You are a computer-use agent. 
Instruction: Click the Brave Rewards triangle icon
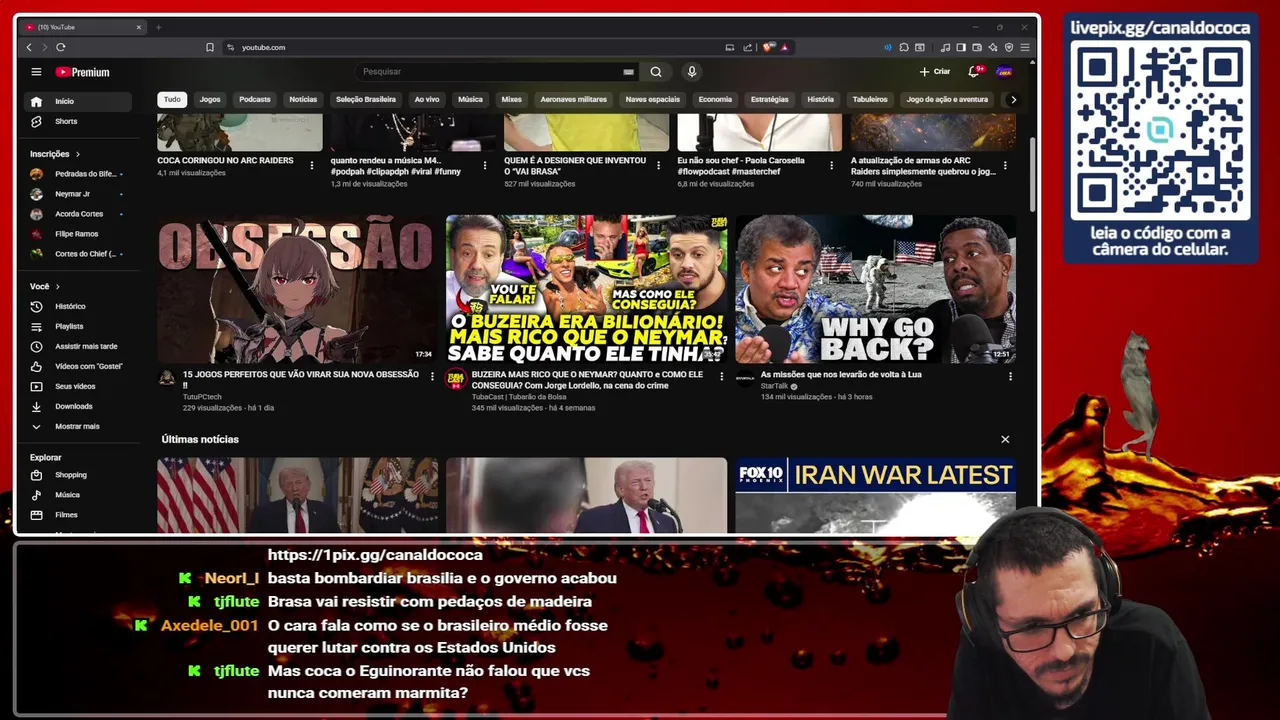point(784,47)
